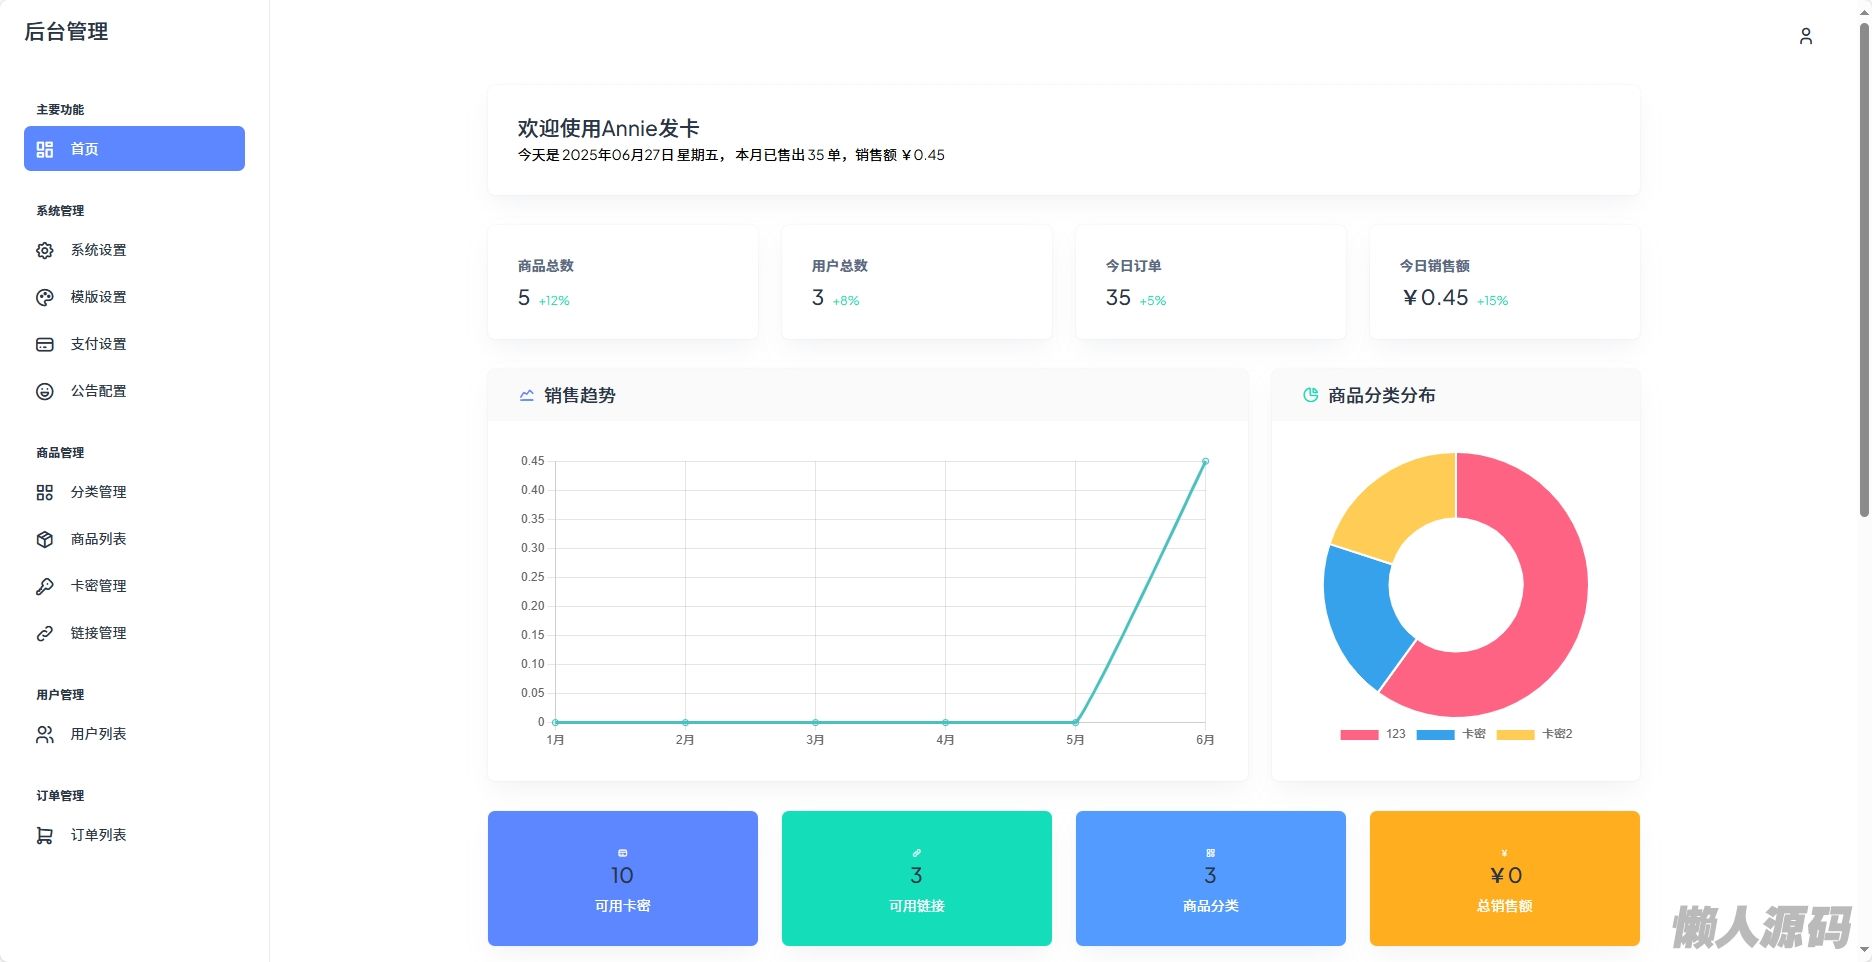Click the 商品总数 stat card
Screen dimensions: 1872x962
pyautogui.click(x=623, y=282)
